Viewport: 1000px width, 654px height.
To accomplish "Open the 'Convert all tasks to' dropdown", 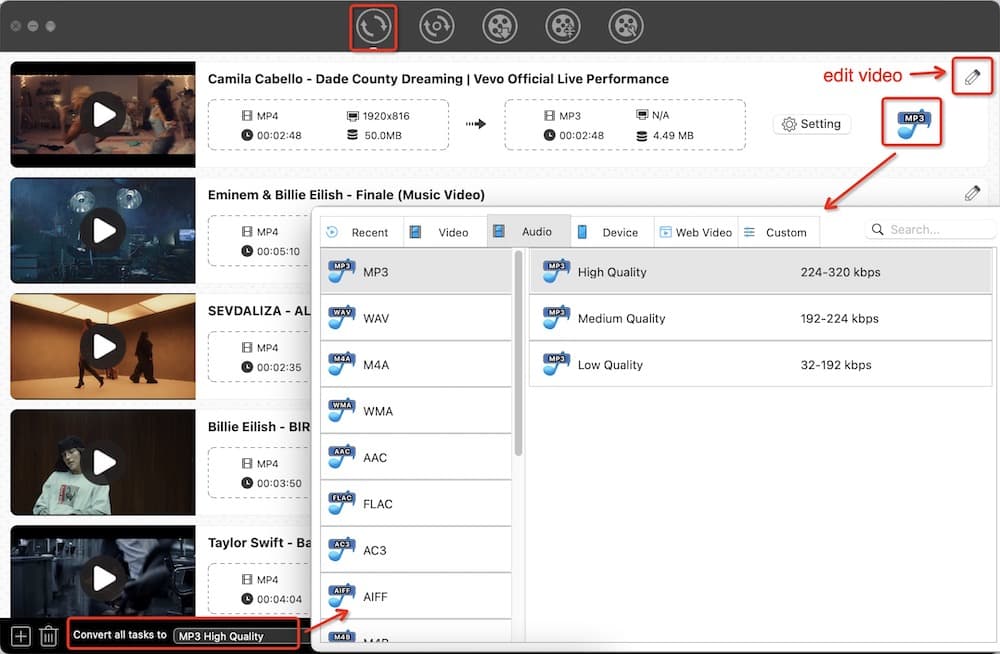I will coord(236,636).
